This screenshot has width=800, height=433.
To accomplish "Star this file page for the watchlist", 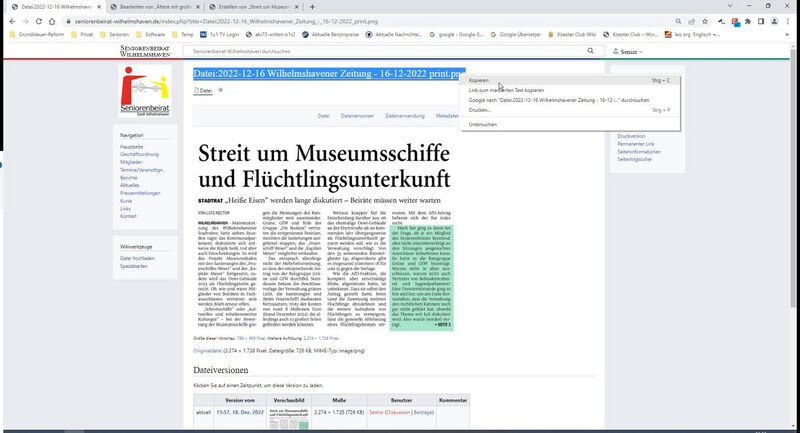I will pyautogui.click(x=220, y=91).
